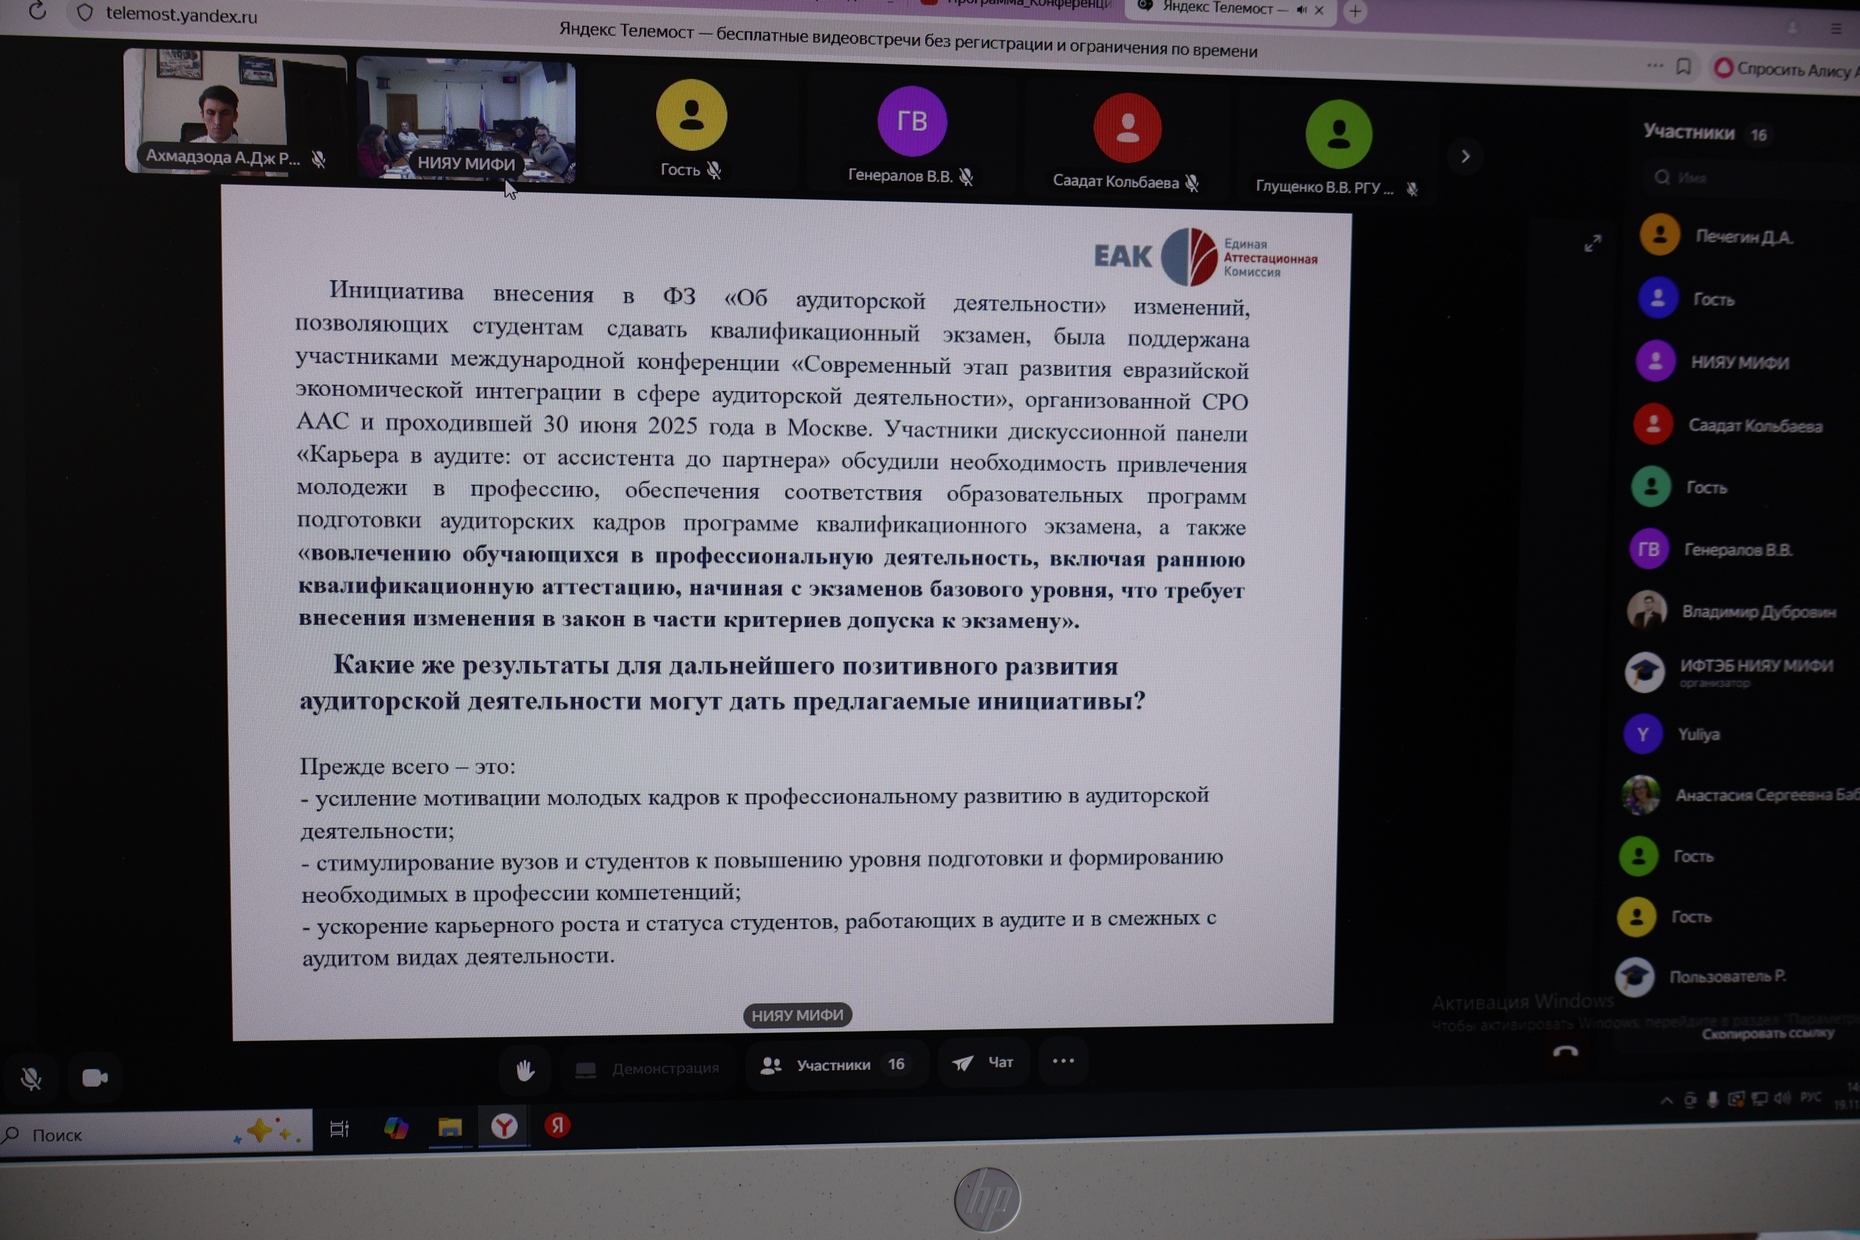Switch to the Программа_Конференции tab
The height and width of the screenshot is (1240, 1860).
(x=1015, y=4)
